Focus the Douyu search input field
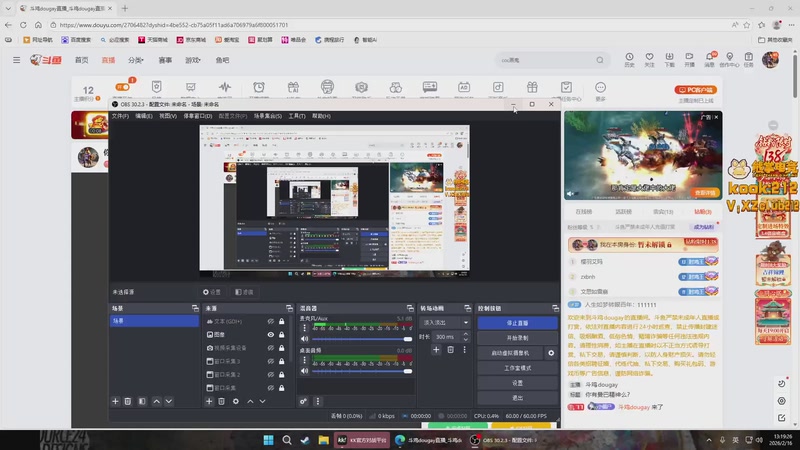The width and height of the screenshot is (800, 450). pyautogui.click(x=546, y=60)
